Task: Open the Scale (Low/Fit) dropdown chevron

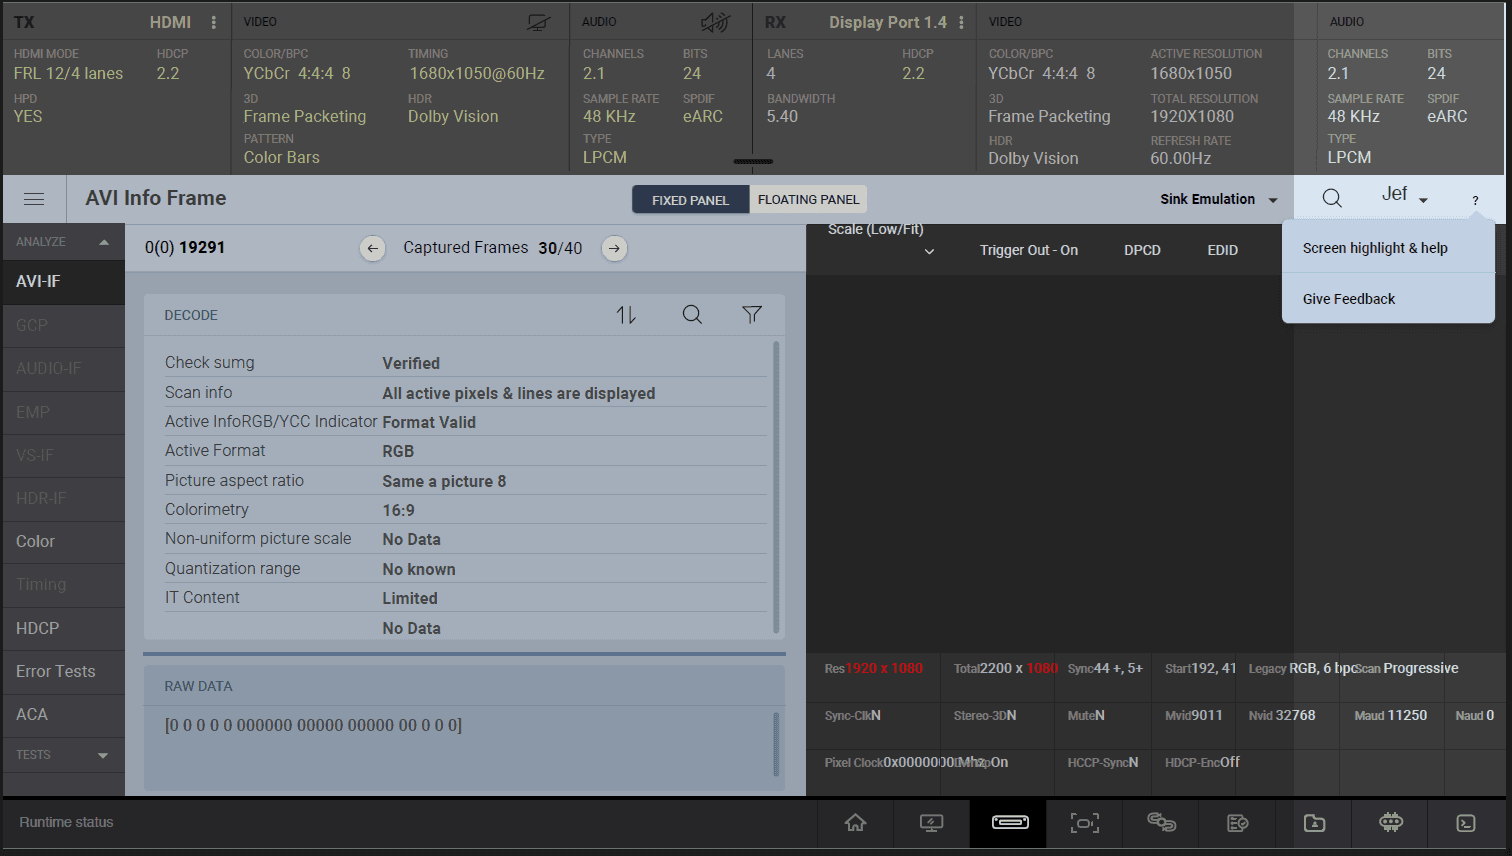Action: (929, 252)
